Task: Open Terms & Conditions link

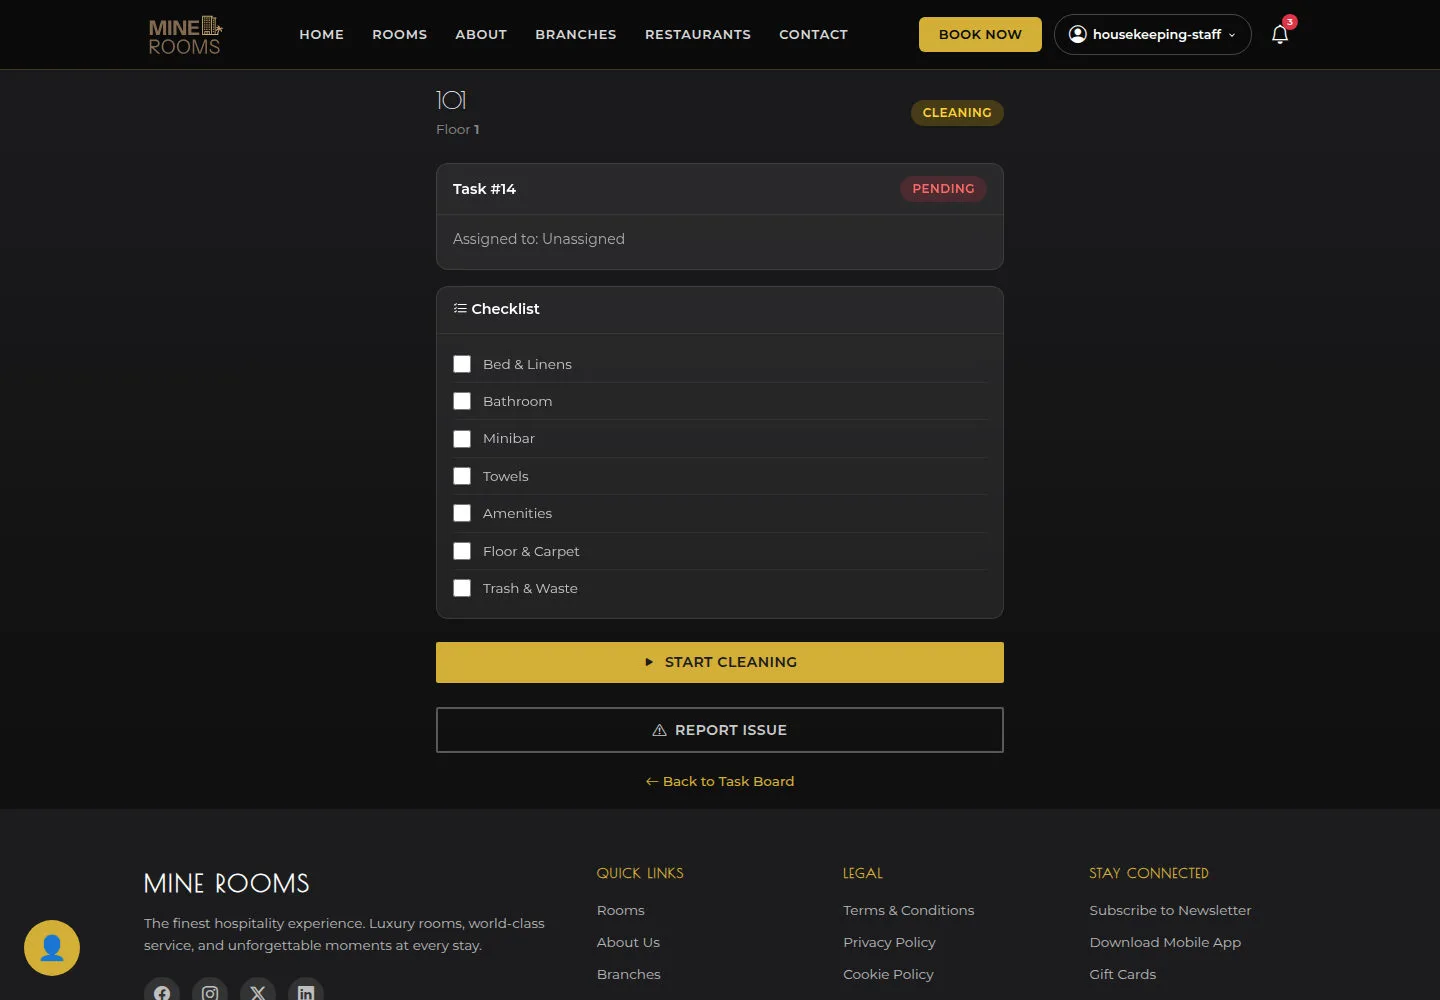Action: coord(908,911)
